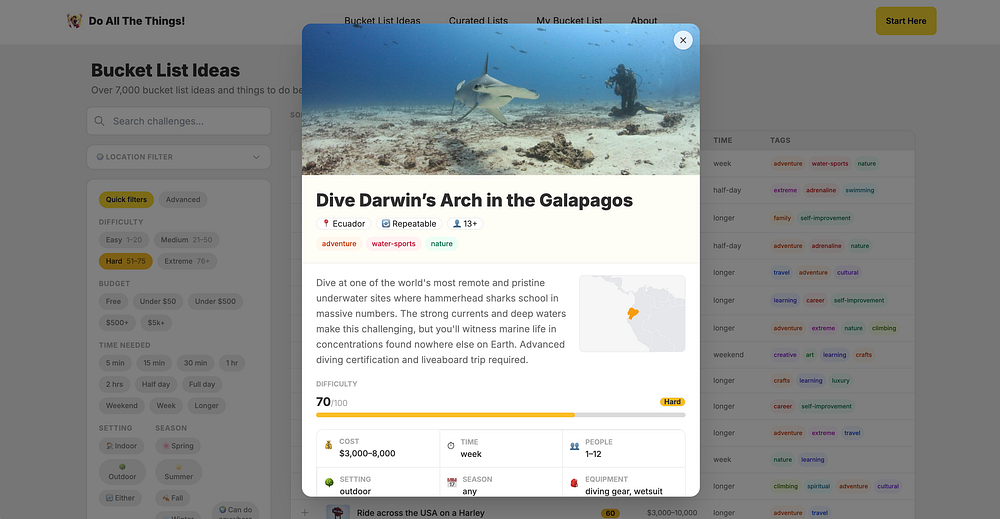Select the 2 hrs time filter
The width and height of the screenshot is (1000, 519).
[x=114, y=384]
